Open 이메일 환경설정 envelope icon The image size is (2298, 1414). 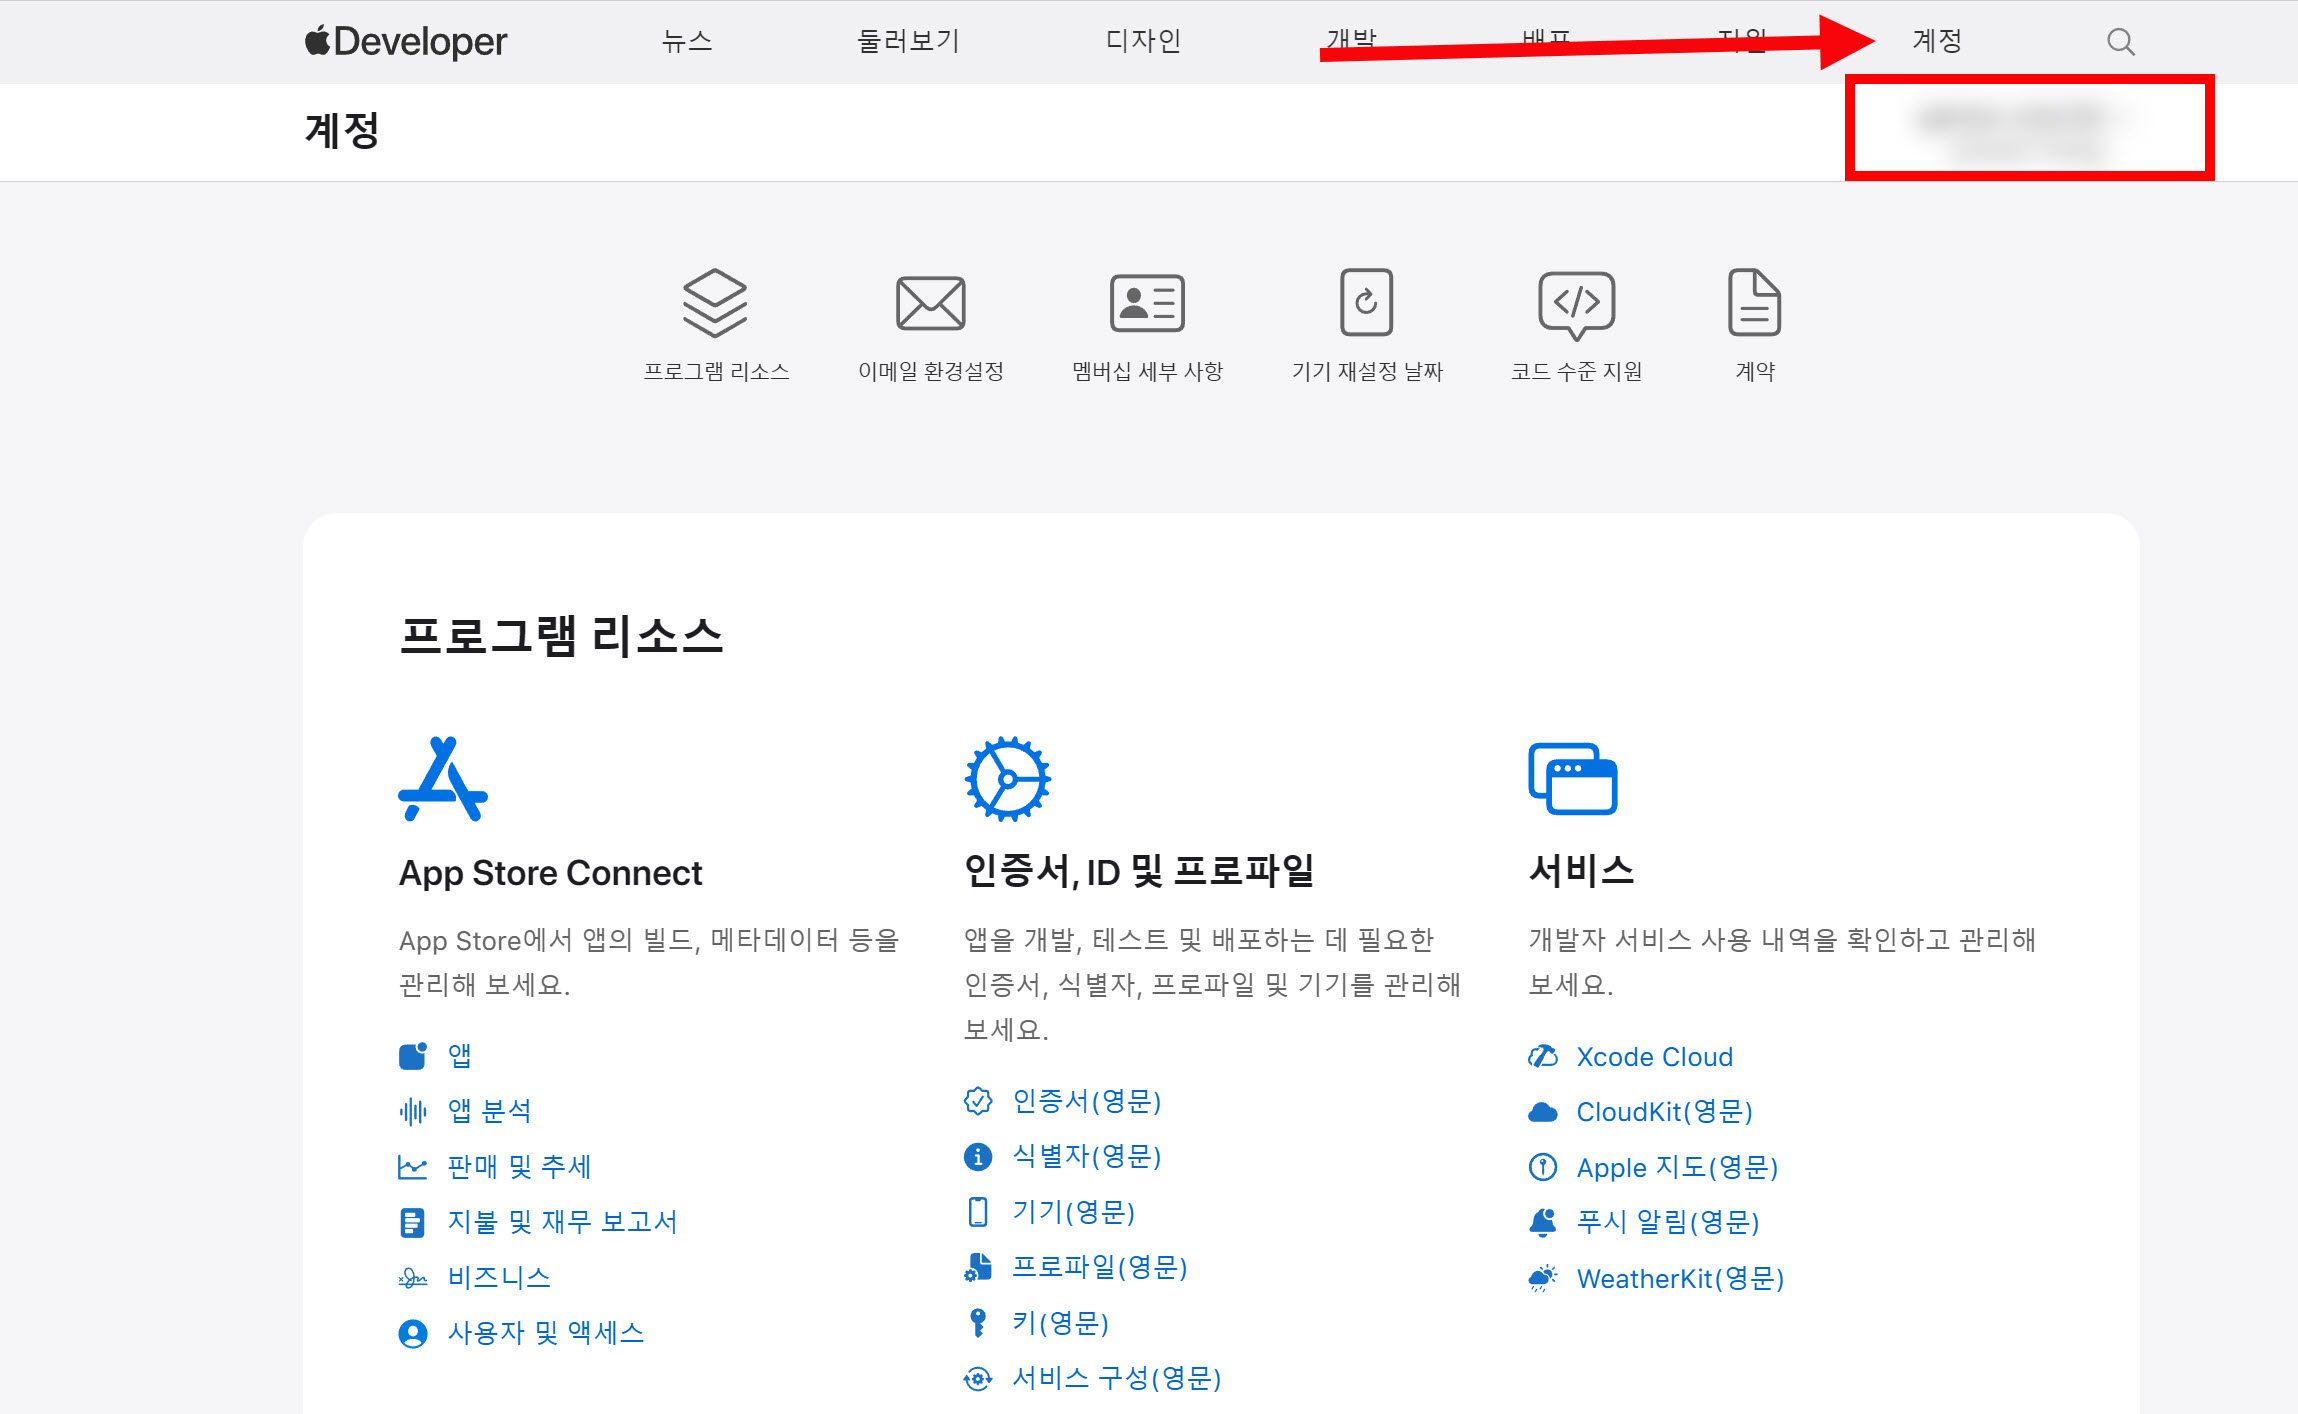tap(930, 303)
